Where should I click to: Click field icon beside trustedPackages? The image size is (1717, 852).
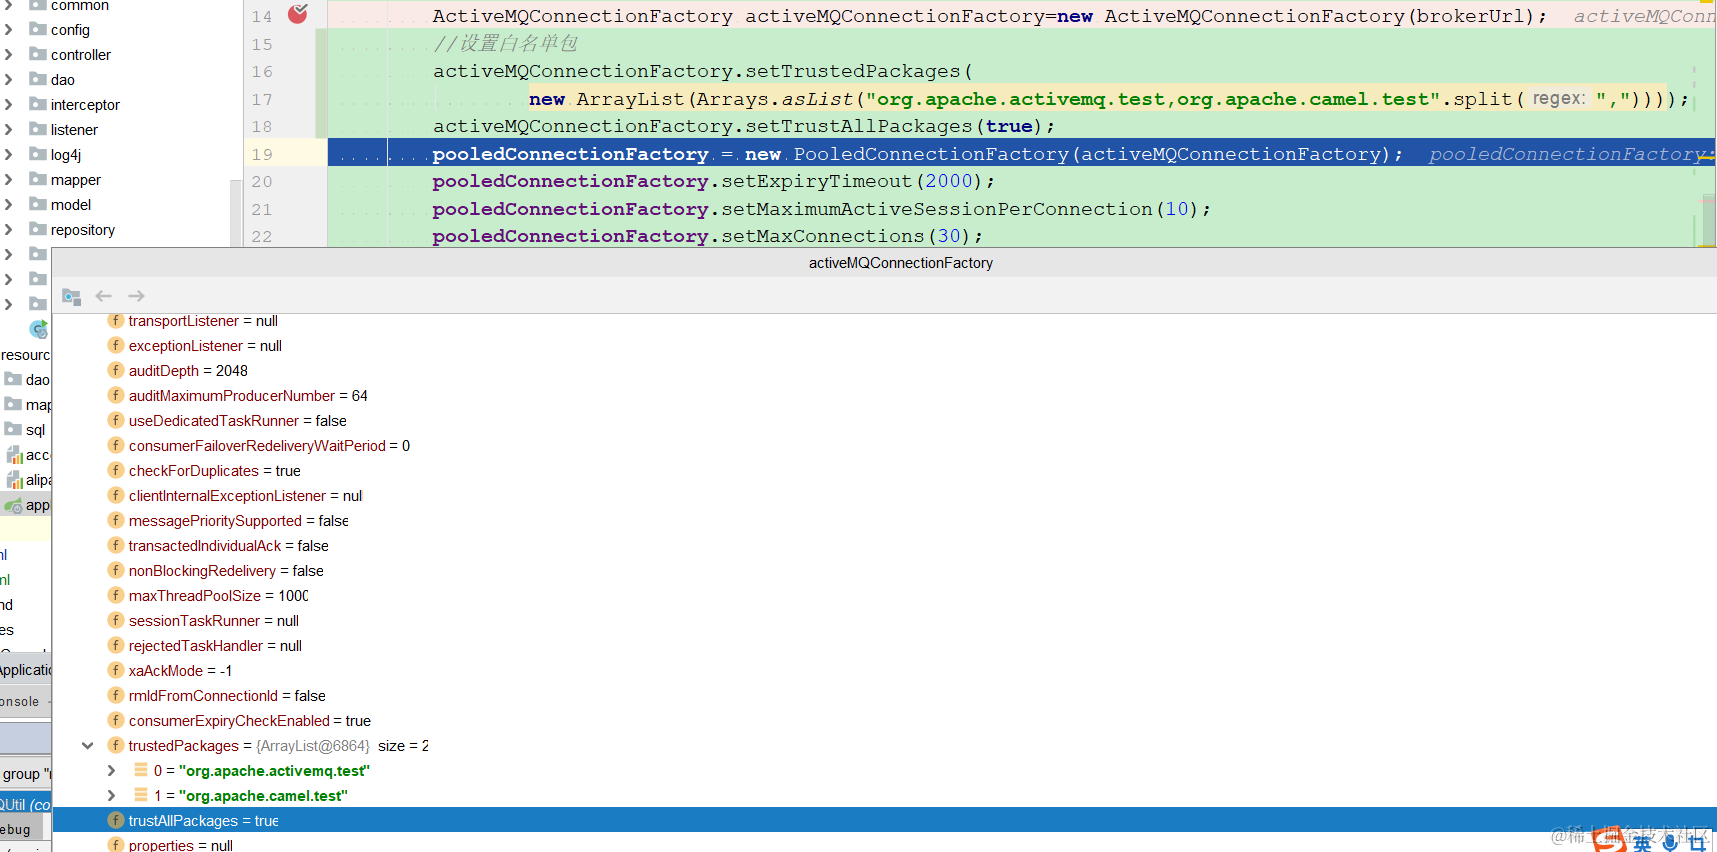click(x=116, y=746)
